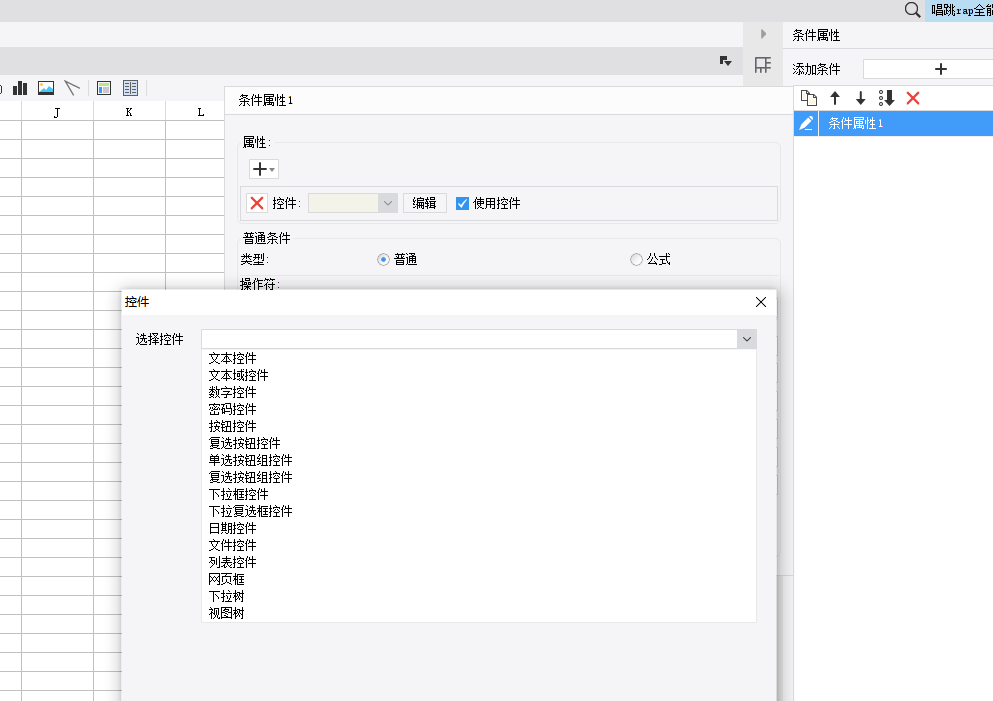
Task: Delete condition with red X in list toolbar
Action: point(912,98)
